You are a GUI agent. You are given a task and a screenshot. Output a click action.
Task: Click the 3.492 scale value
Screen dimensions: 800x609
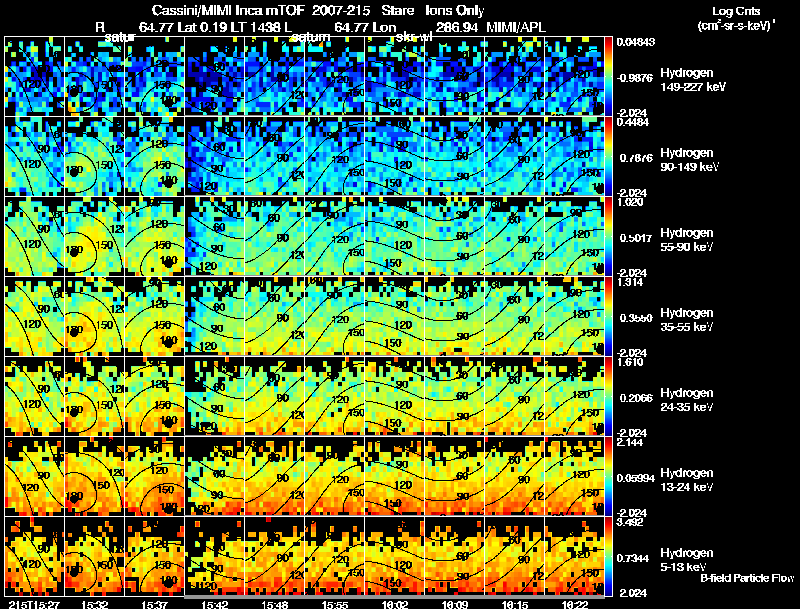pyautogui.click(x=630, y=522)
